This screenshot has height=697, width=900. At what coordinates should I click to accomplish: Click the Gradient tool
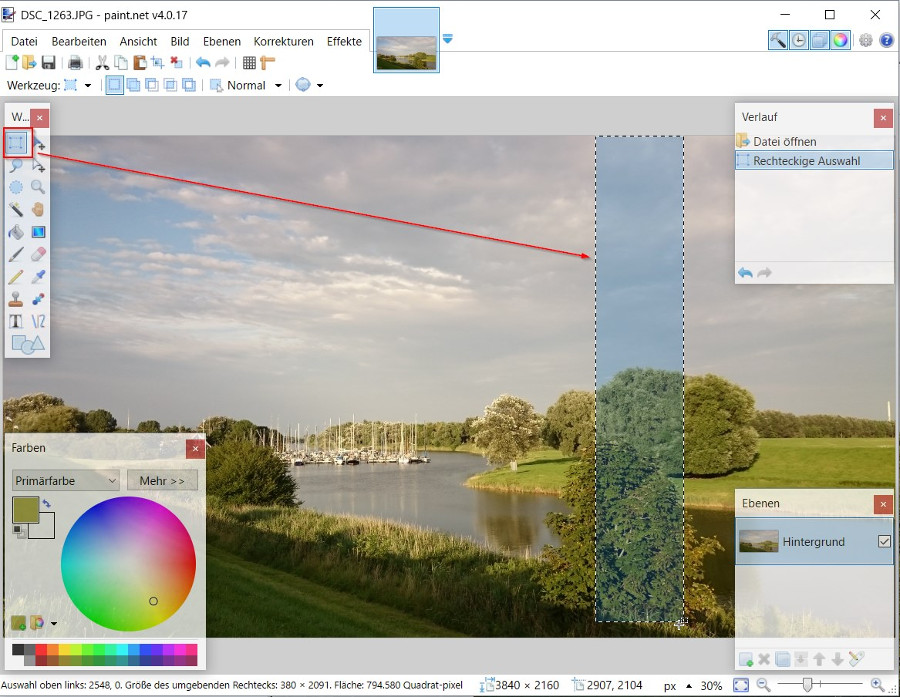click(x=39, y=232)
